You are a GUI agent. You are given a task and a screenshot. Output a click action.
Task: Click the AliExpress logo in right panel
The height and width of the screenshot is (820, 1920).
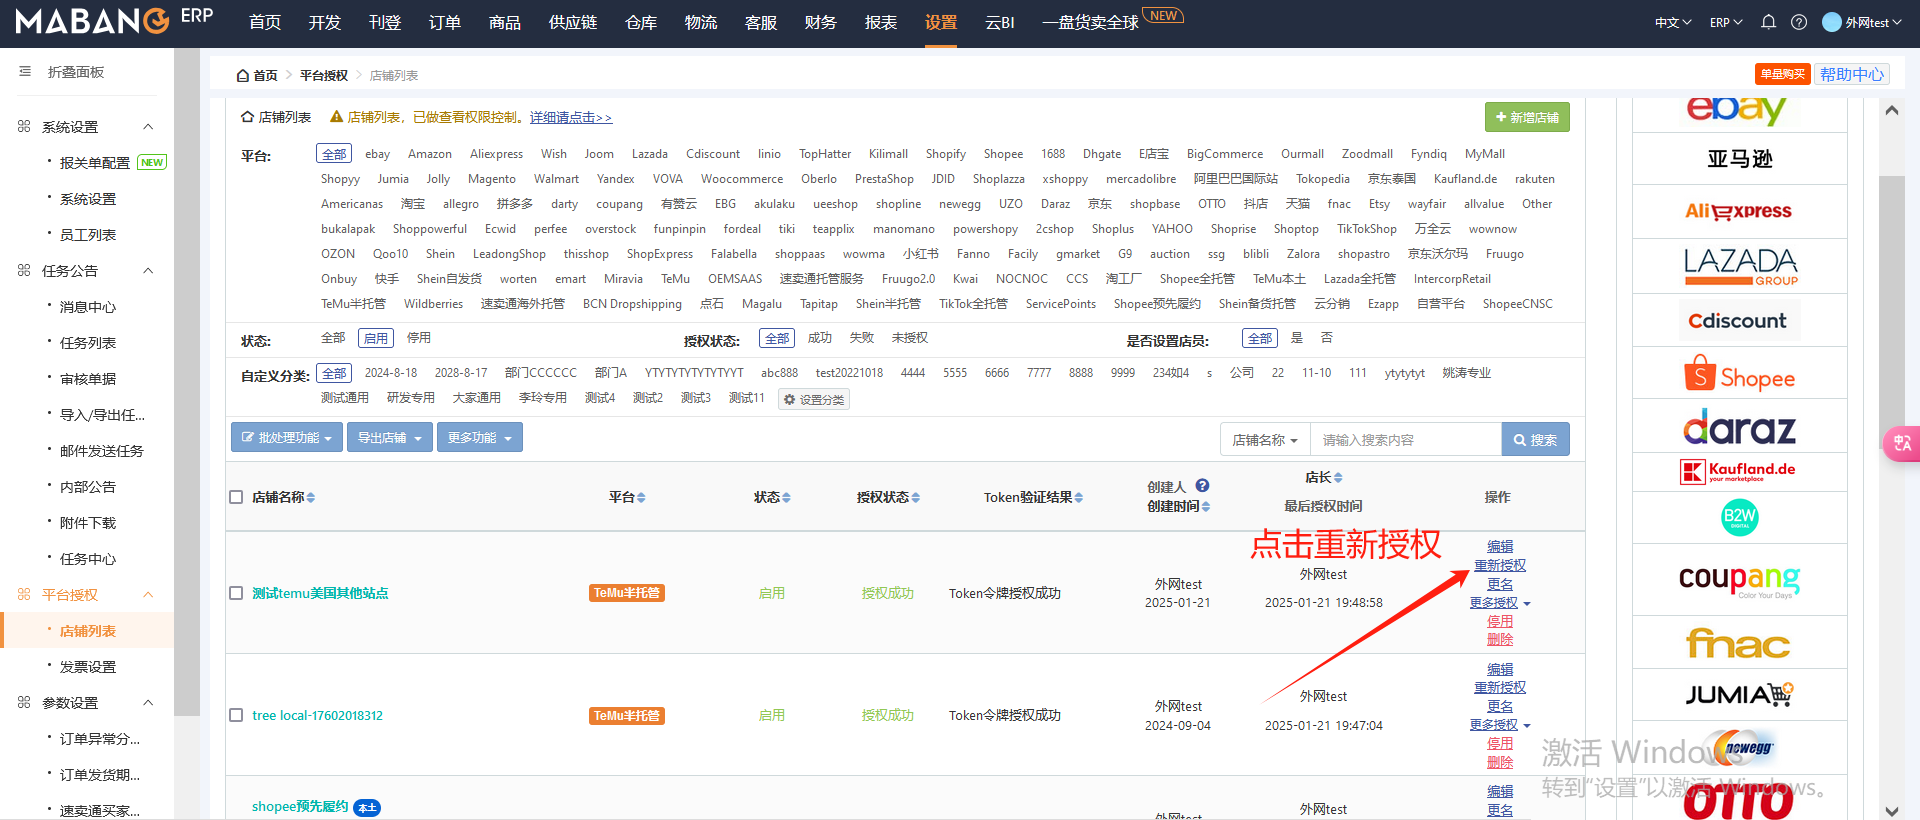tap(1738, 211)
